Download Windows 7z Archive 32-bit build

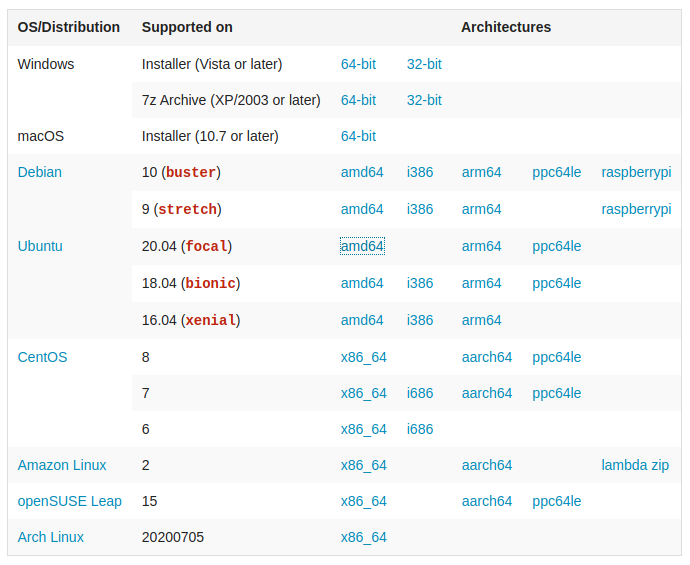coord(424,100)
